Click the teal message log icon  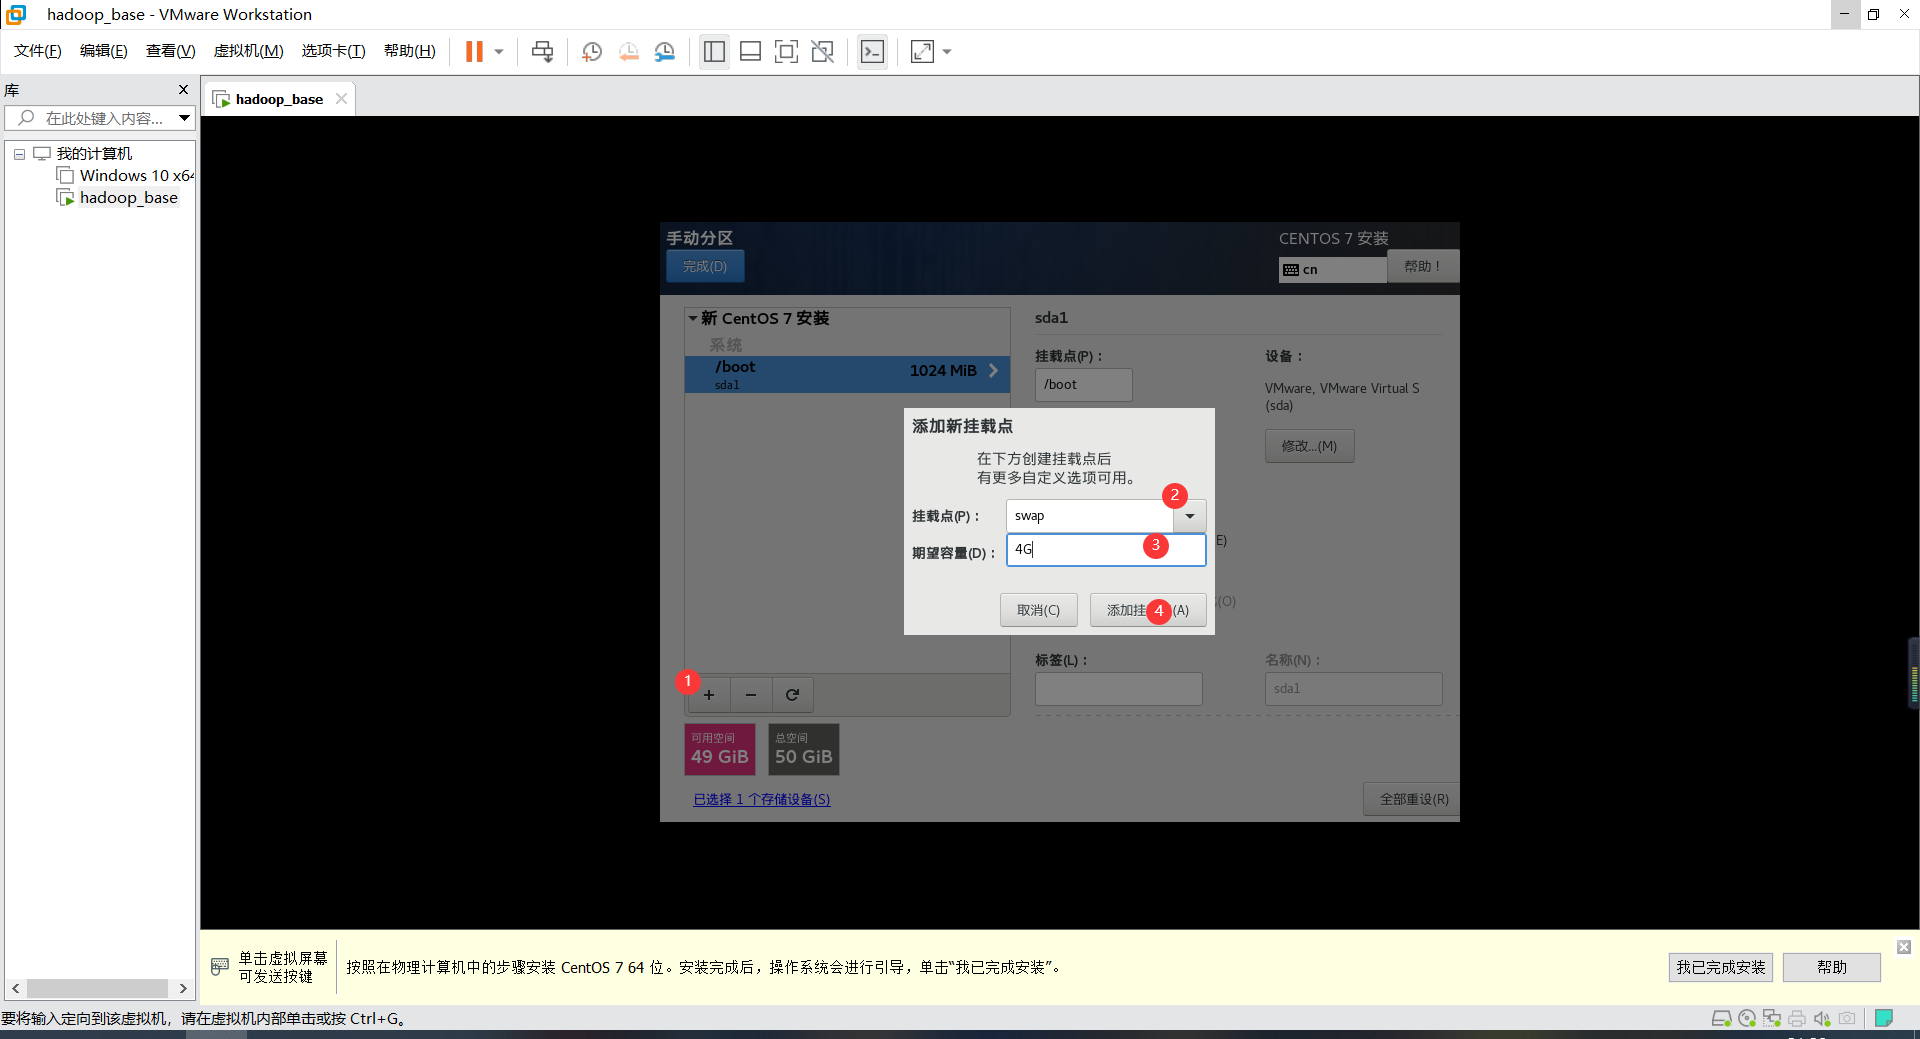1884,1018
